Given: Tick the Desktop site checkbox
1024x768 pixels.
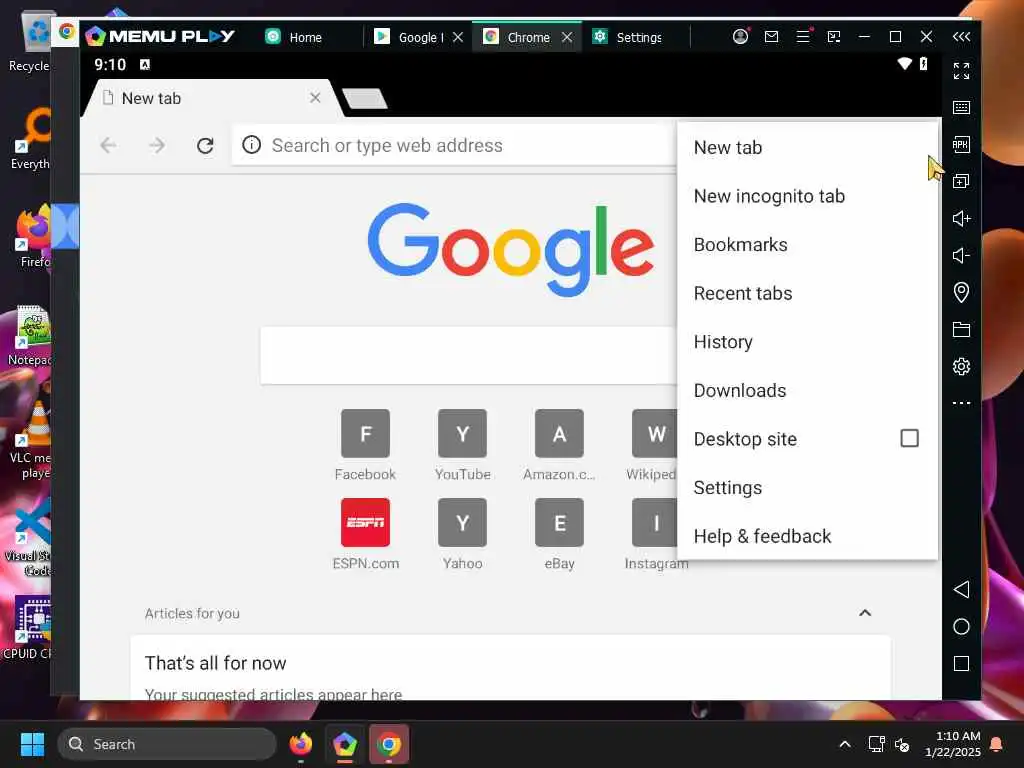Looking at the screenshot, I should [x=909, y=438].
